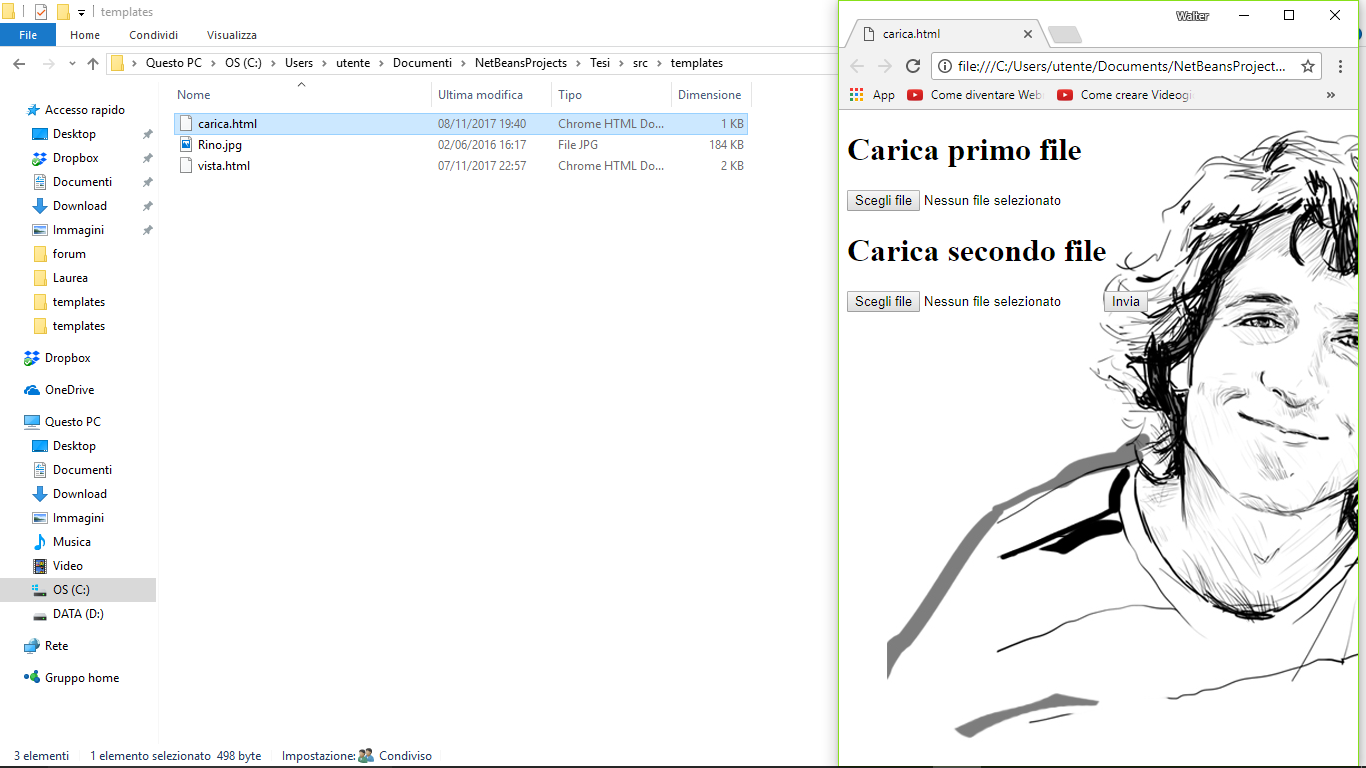1366x768 pixels.
Task: Go up one folder level in Explorer
Action: pyautogui.click(x=93, y=63)
